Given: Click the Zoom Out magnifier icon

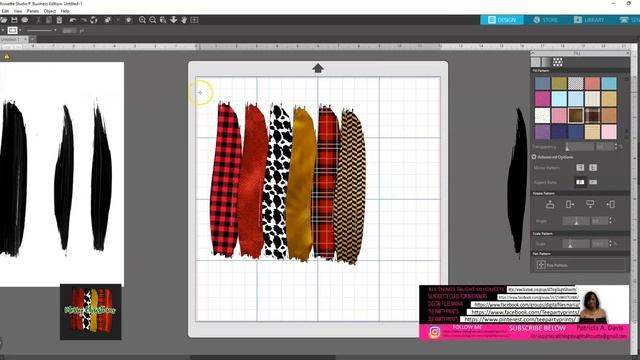Looking at the screenshot, I should pos(153,20).
